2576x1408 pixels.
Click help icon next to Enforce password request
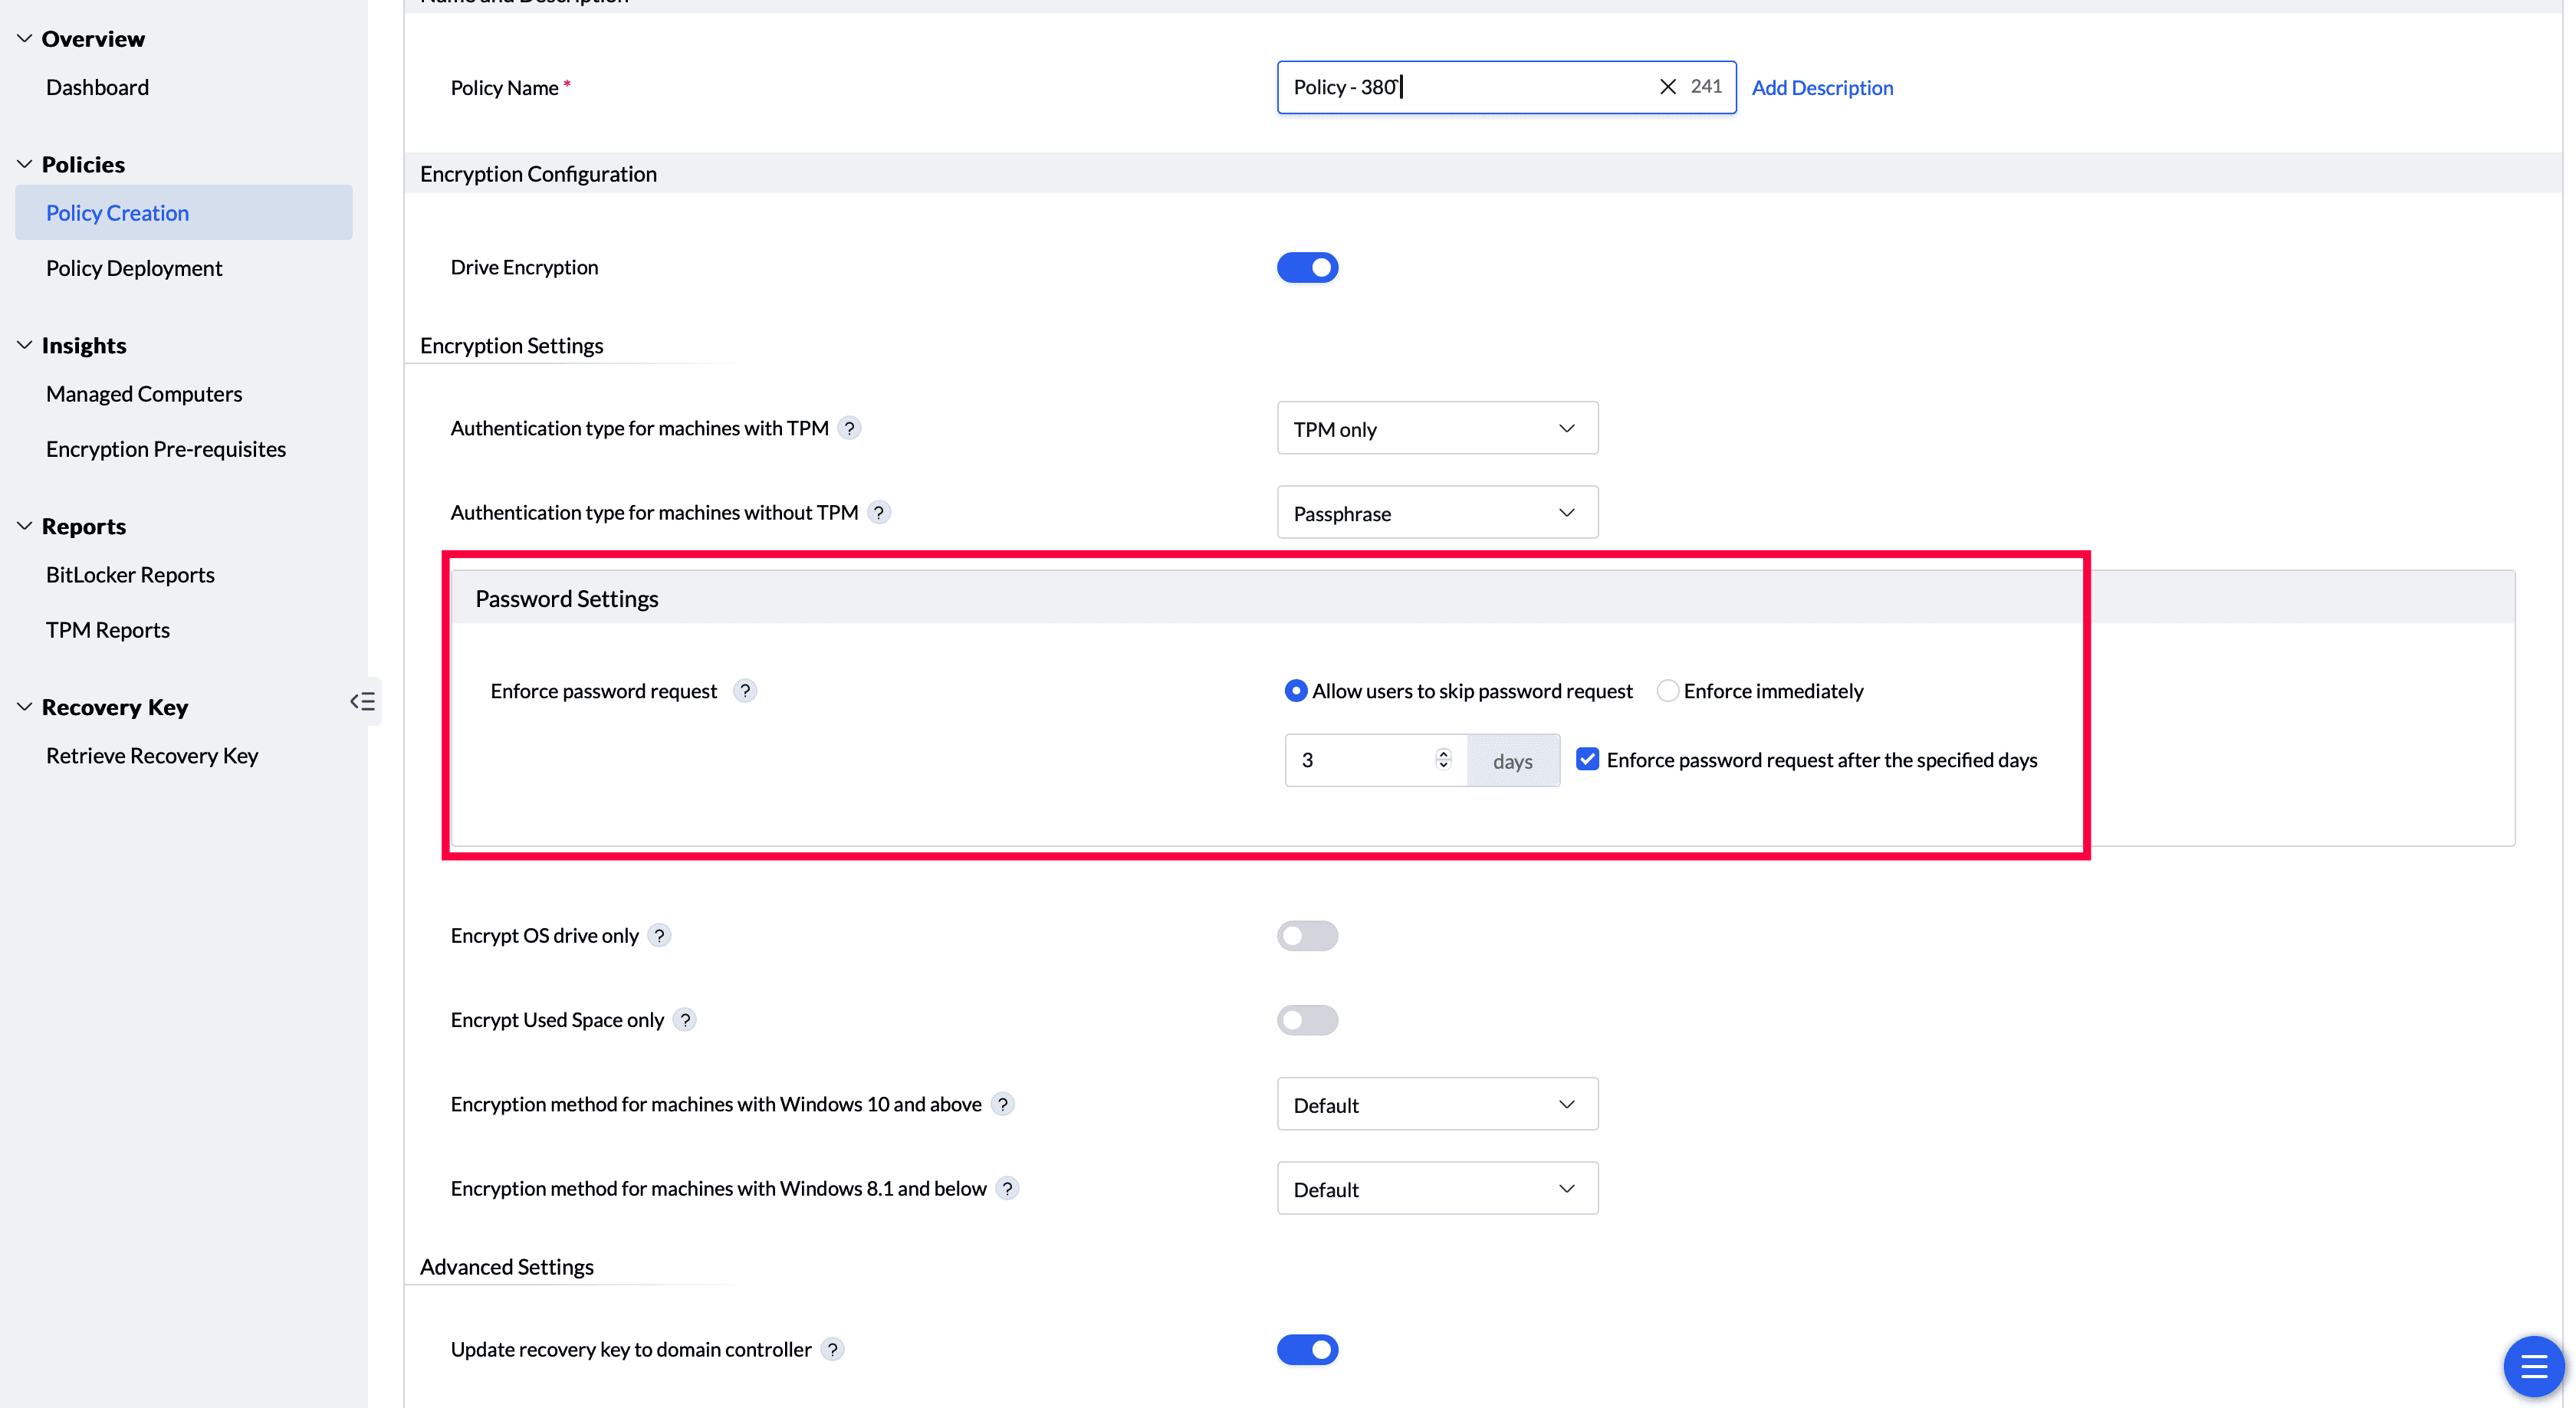[x=744, y=691]
